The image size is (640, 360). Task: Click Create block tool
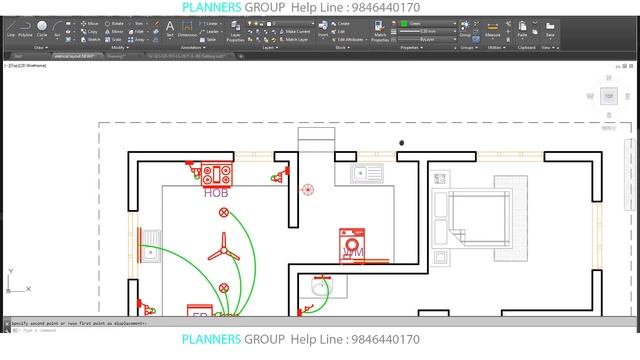(x=340, y=24)
